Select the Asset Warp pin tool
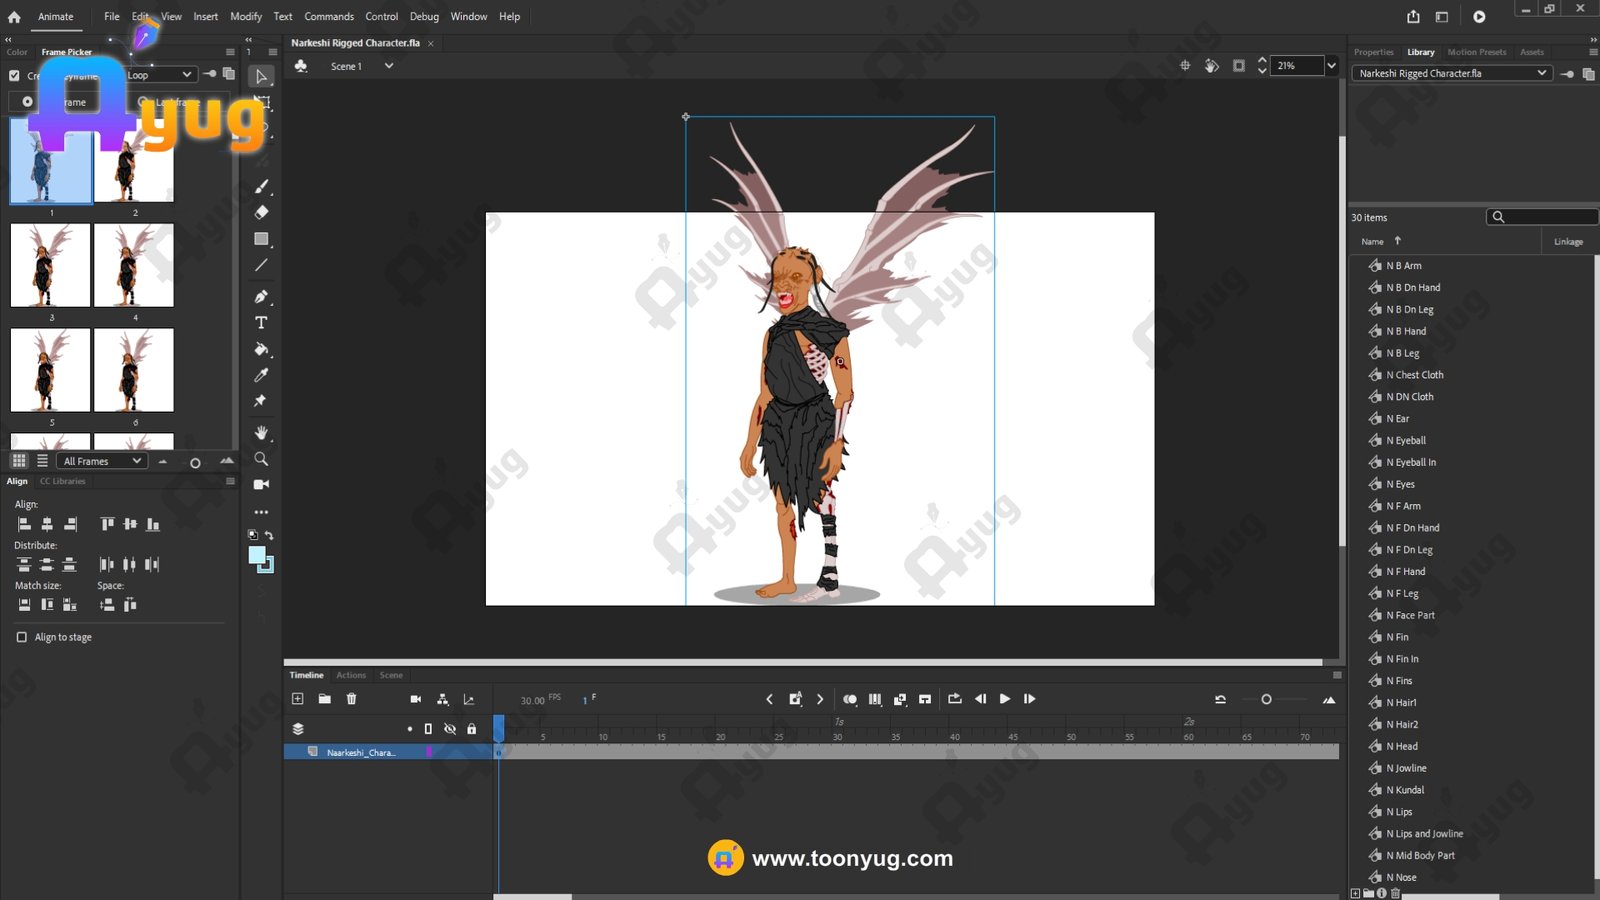The height and width of the screenshot is (900, 1600). click(261, 401)
